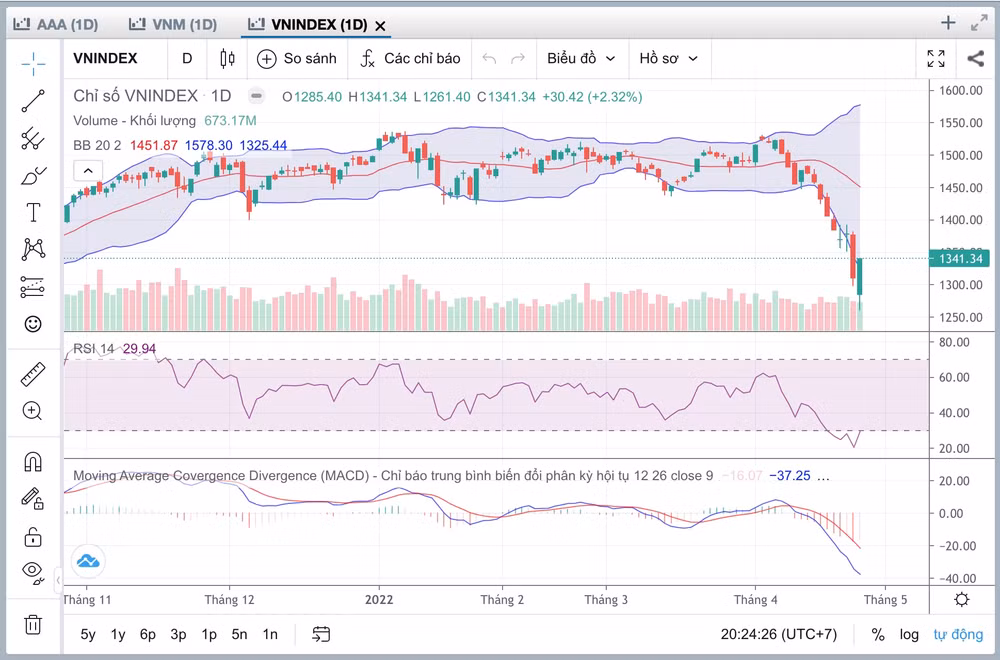Open timezone menu at 20:24:26 (UTC+7)
The width and height of the screenshot is (1000, 660).
click(x=779, y=634)
